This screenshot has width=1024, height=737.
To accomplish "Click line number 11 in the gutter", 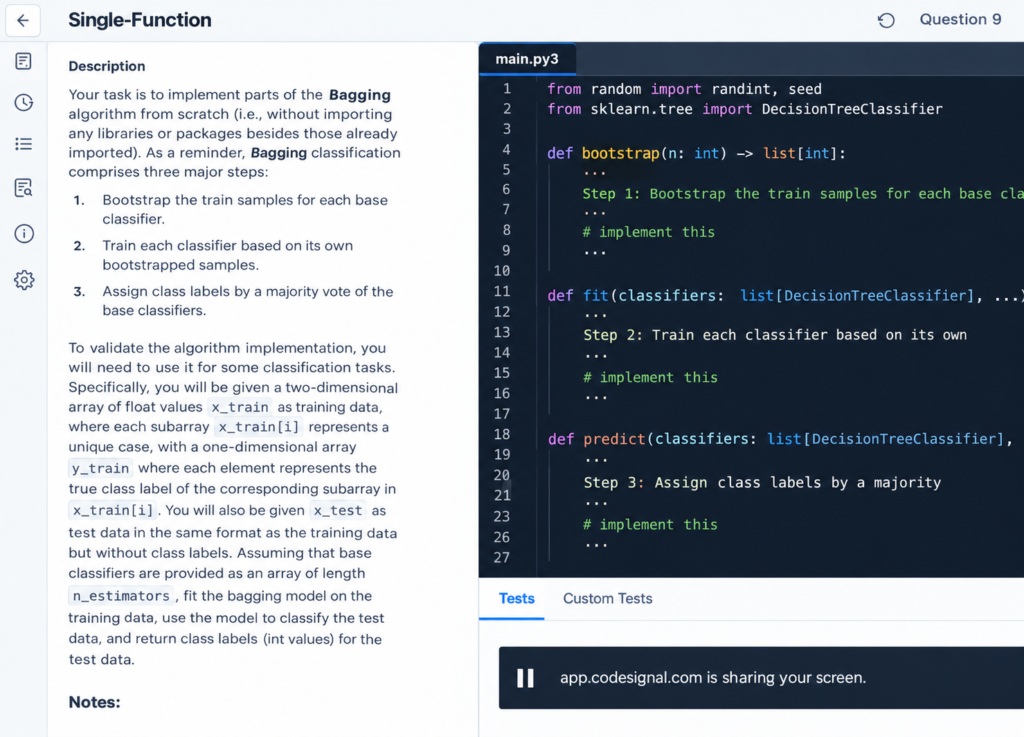I will (x=502, y=291).
